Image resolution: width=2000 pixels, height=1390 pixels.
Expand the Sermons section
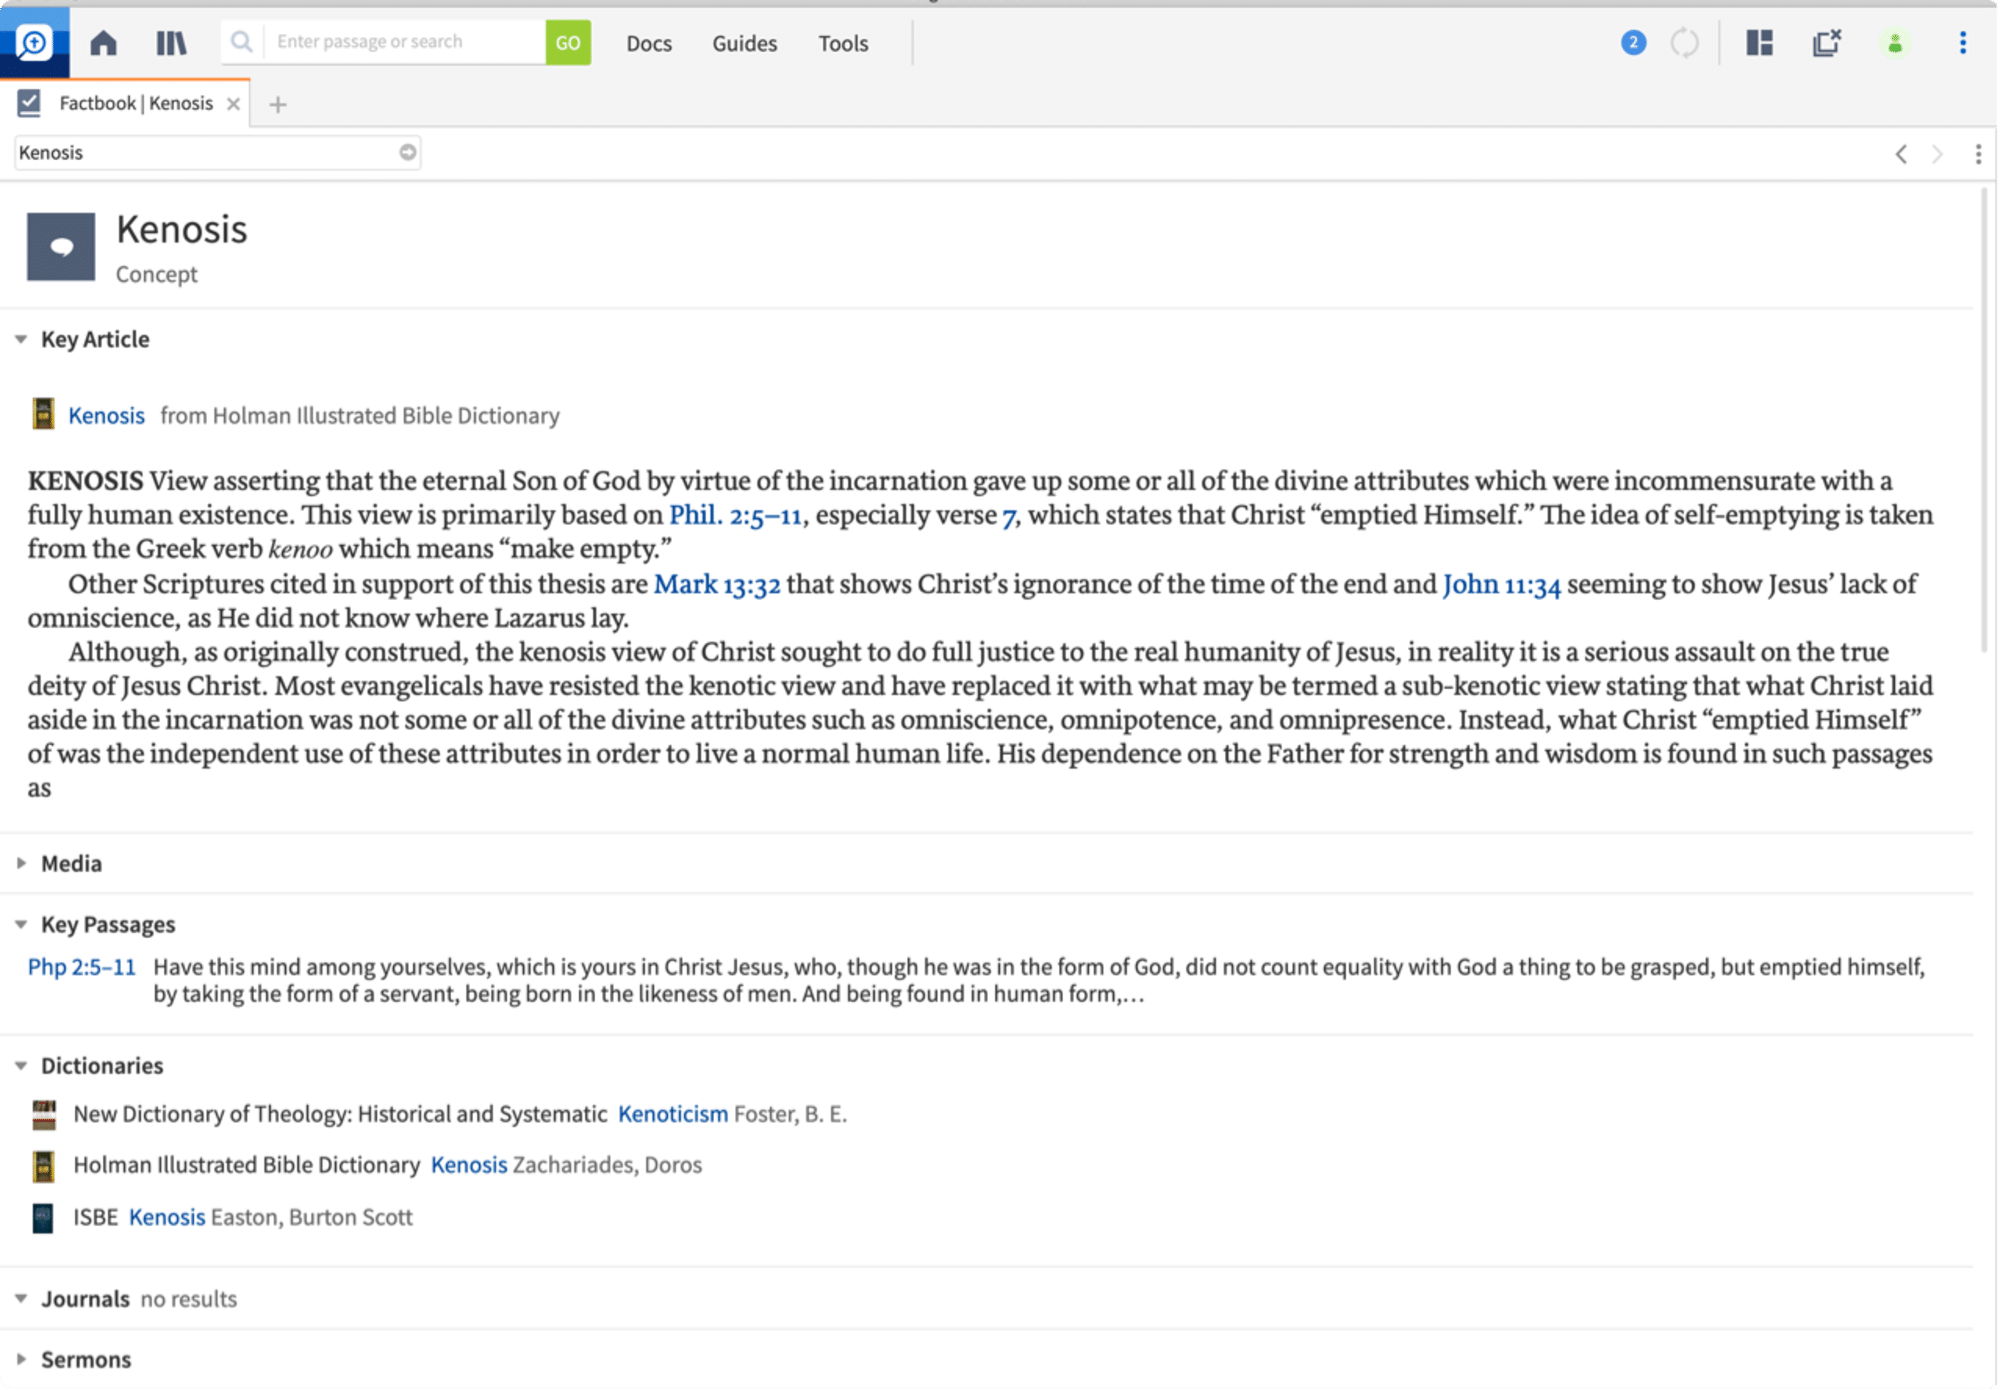(21, 1360)
